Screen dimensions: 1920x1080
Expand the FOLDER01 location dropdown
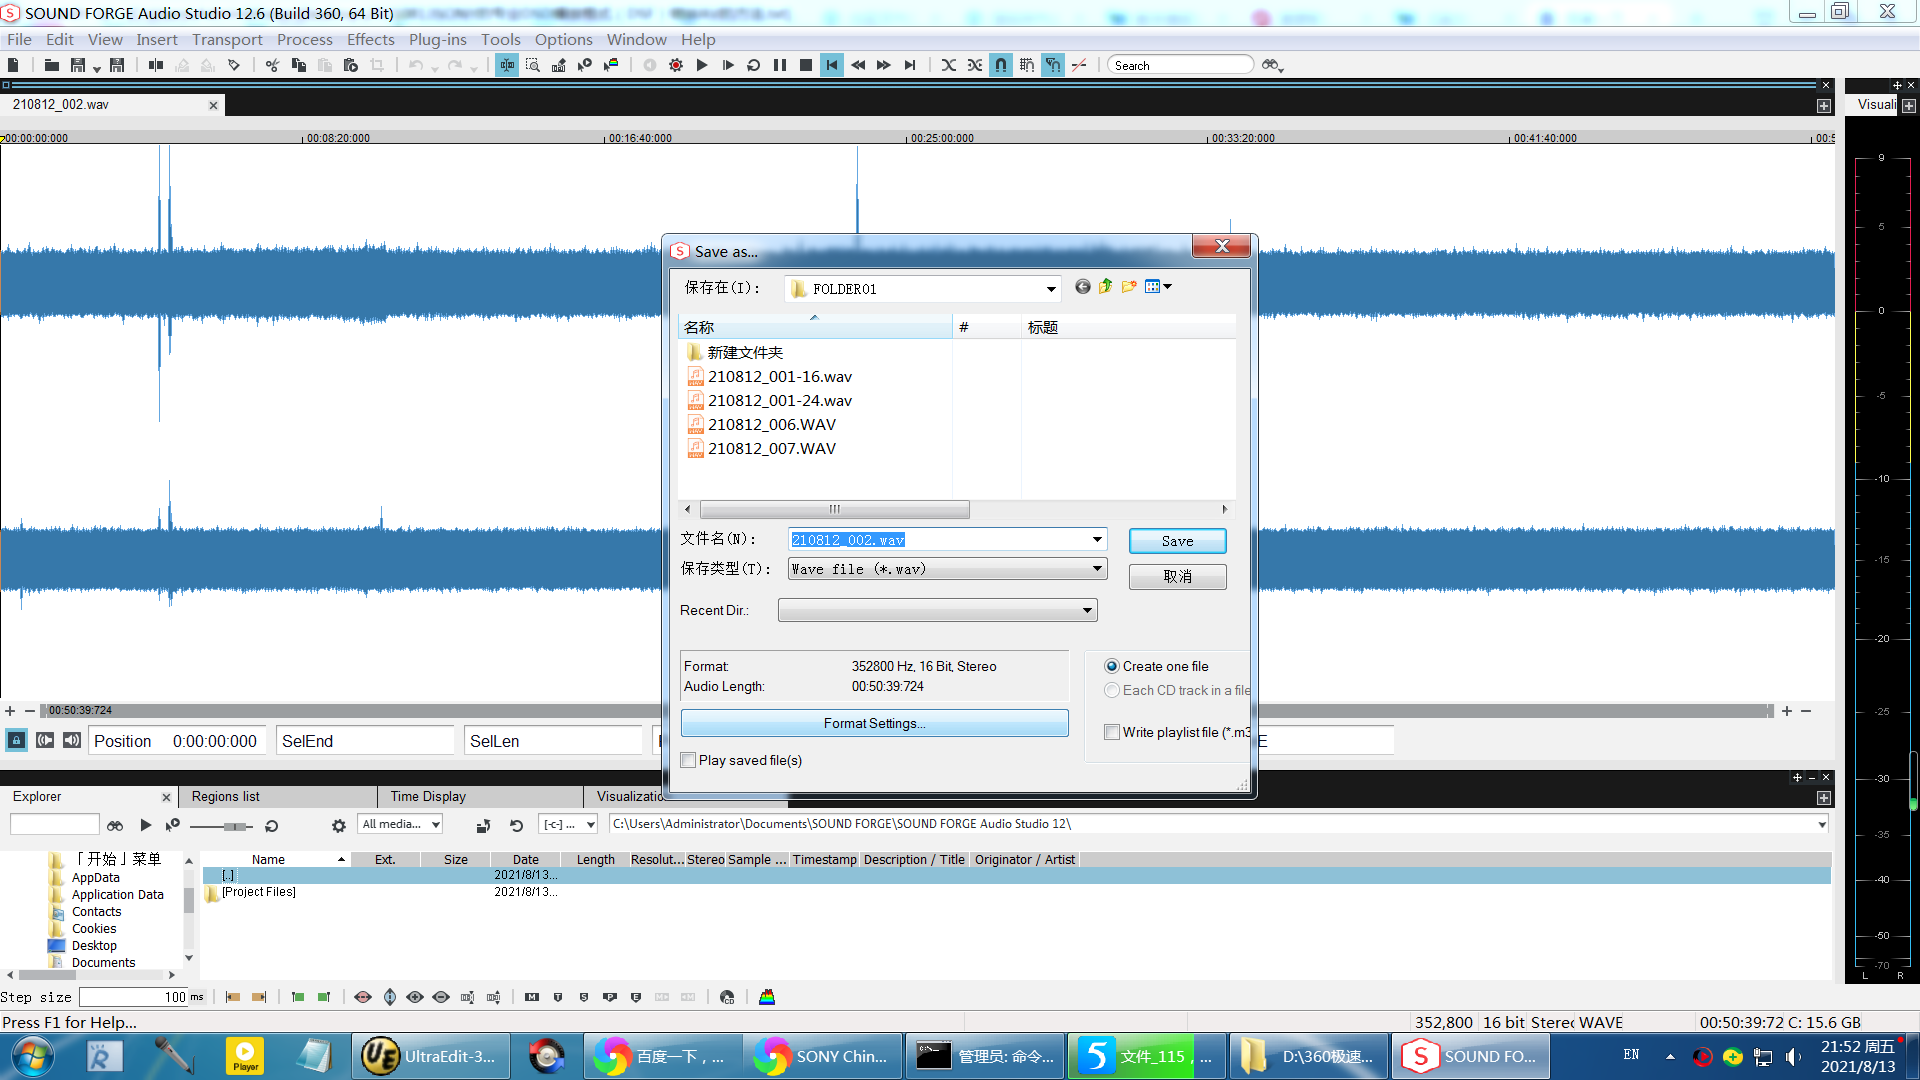(x=1050, y=289)
